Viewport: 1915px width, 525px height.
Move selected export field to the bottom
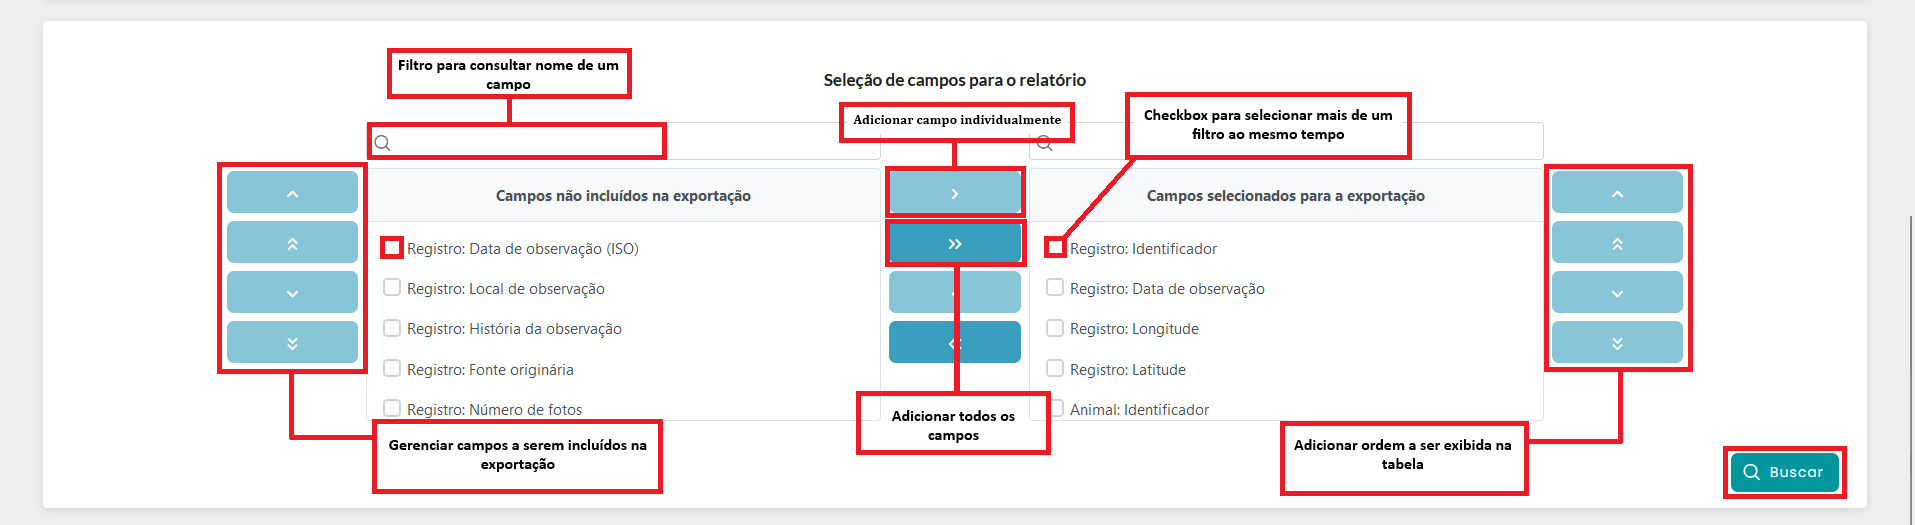point(1617,343)
